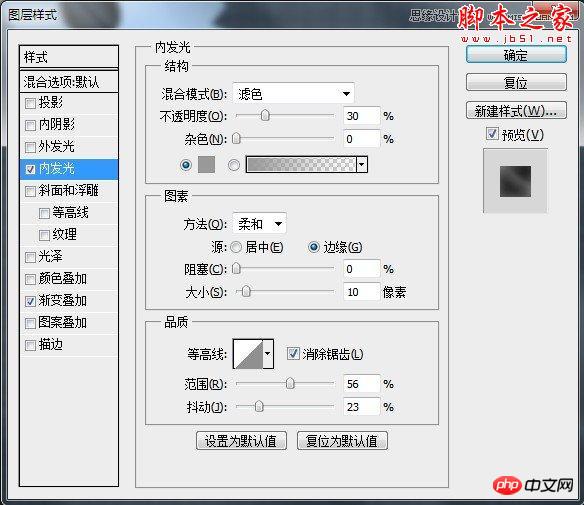
Task: Click the 范围 range slider handle
Action: [290, 383]
